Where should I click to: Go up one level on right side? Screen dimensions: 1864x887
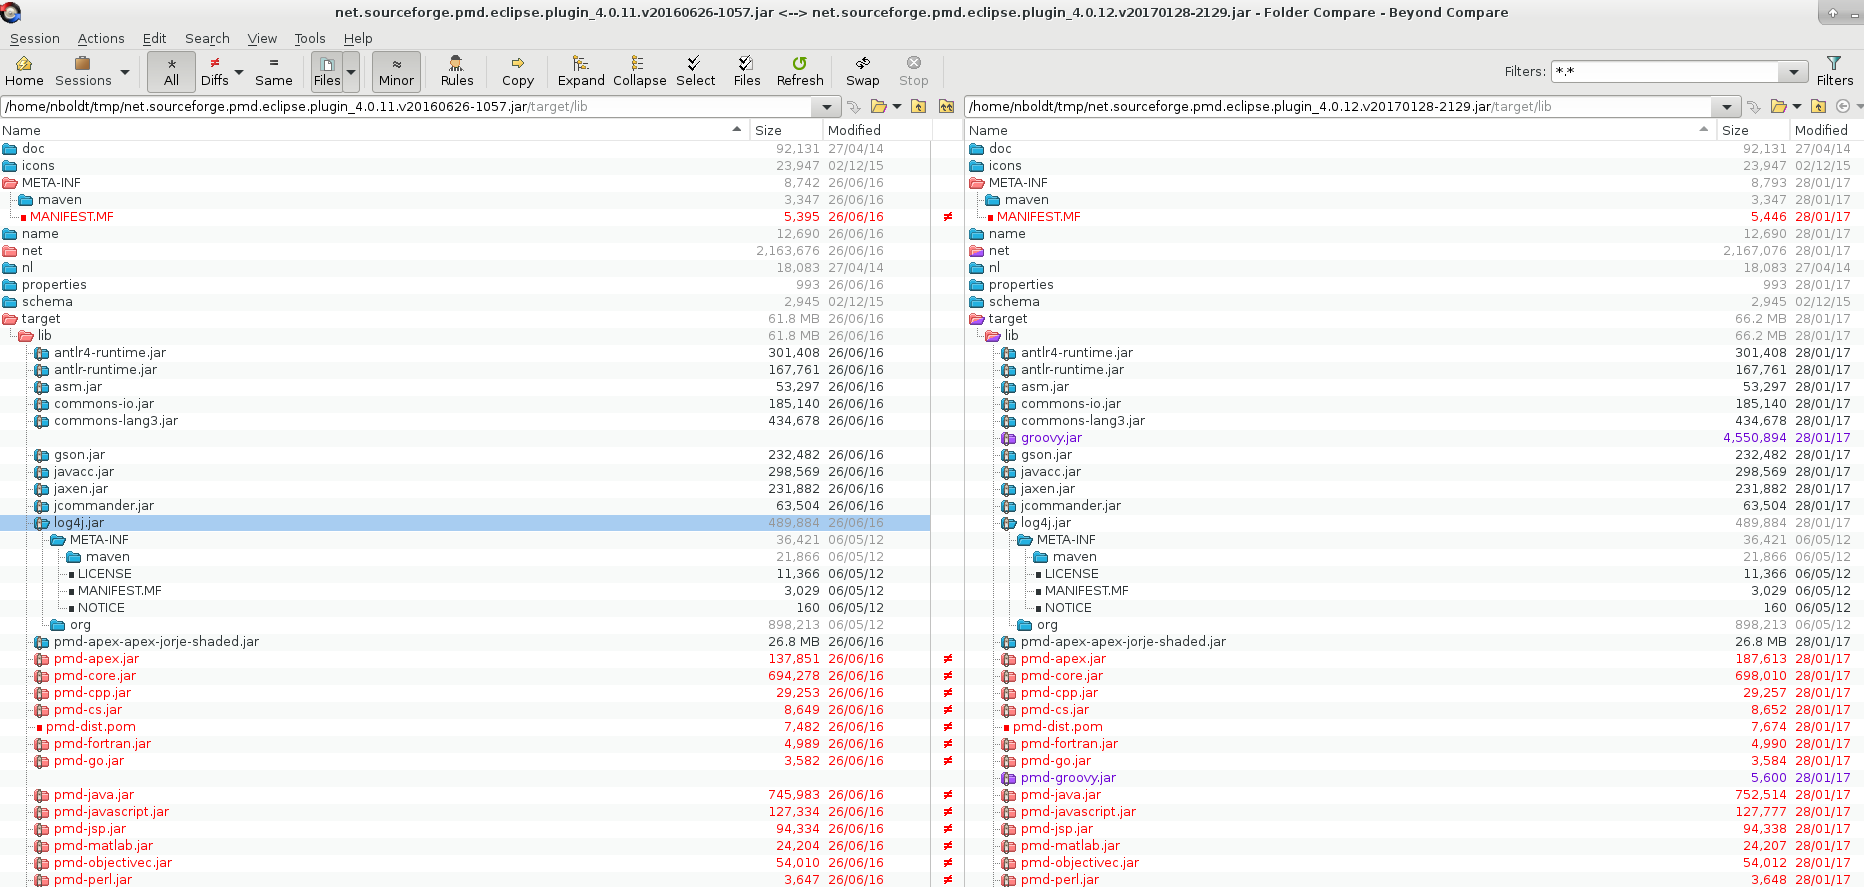(x=1818, y=106)
